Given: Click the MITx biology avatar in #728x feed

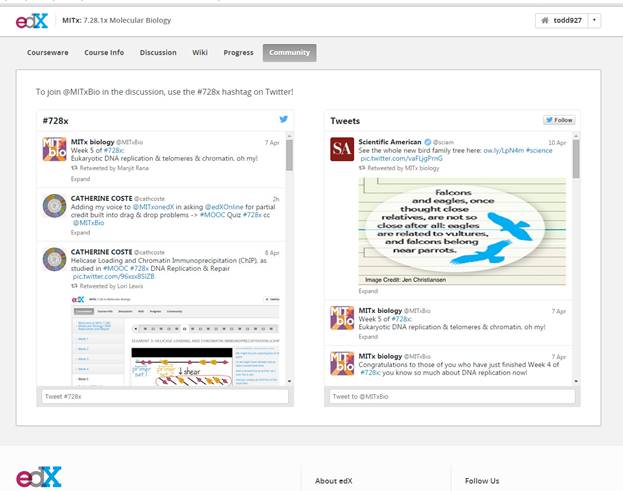Looking at the screenshot, I should (54, 149).
